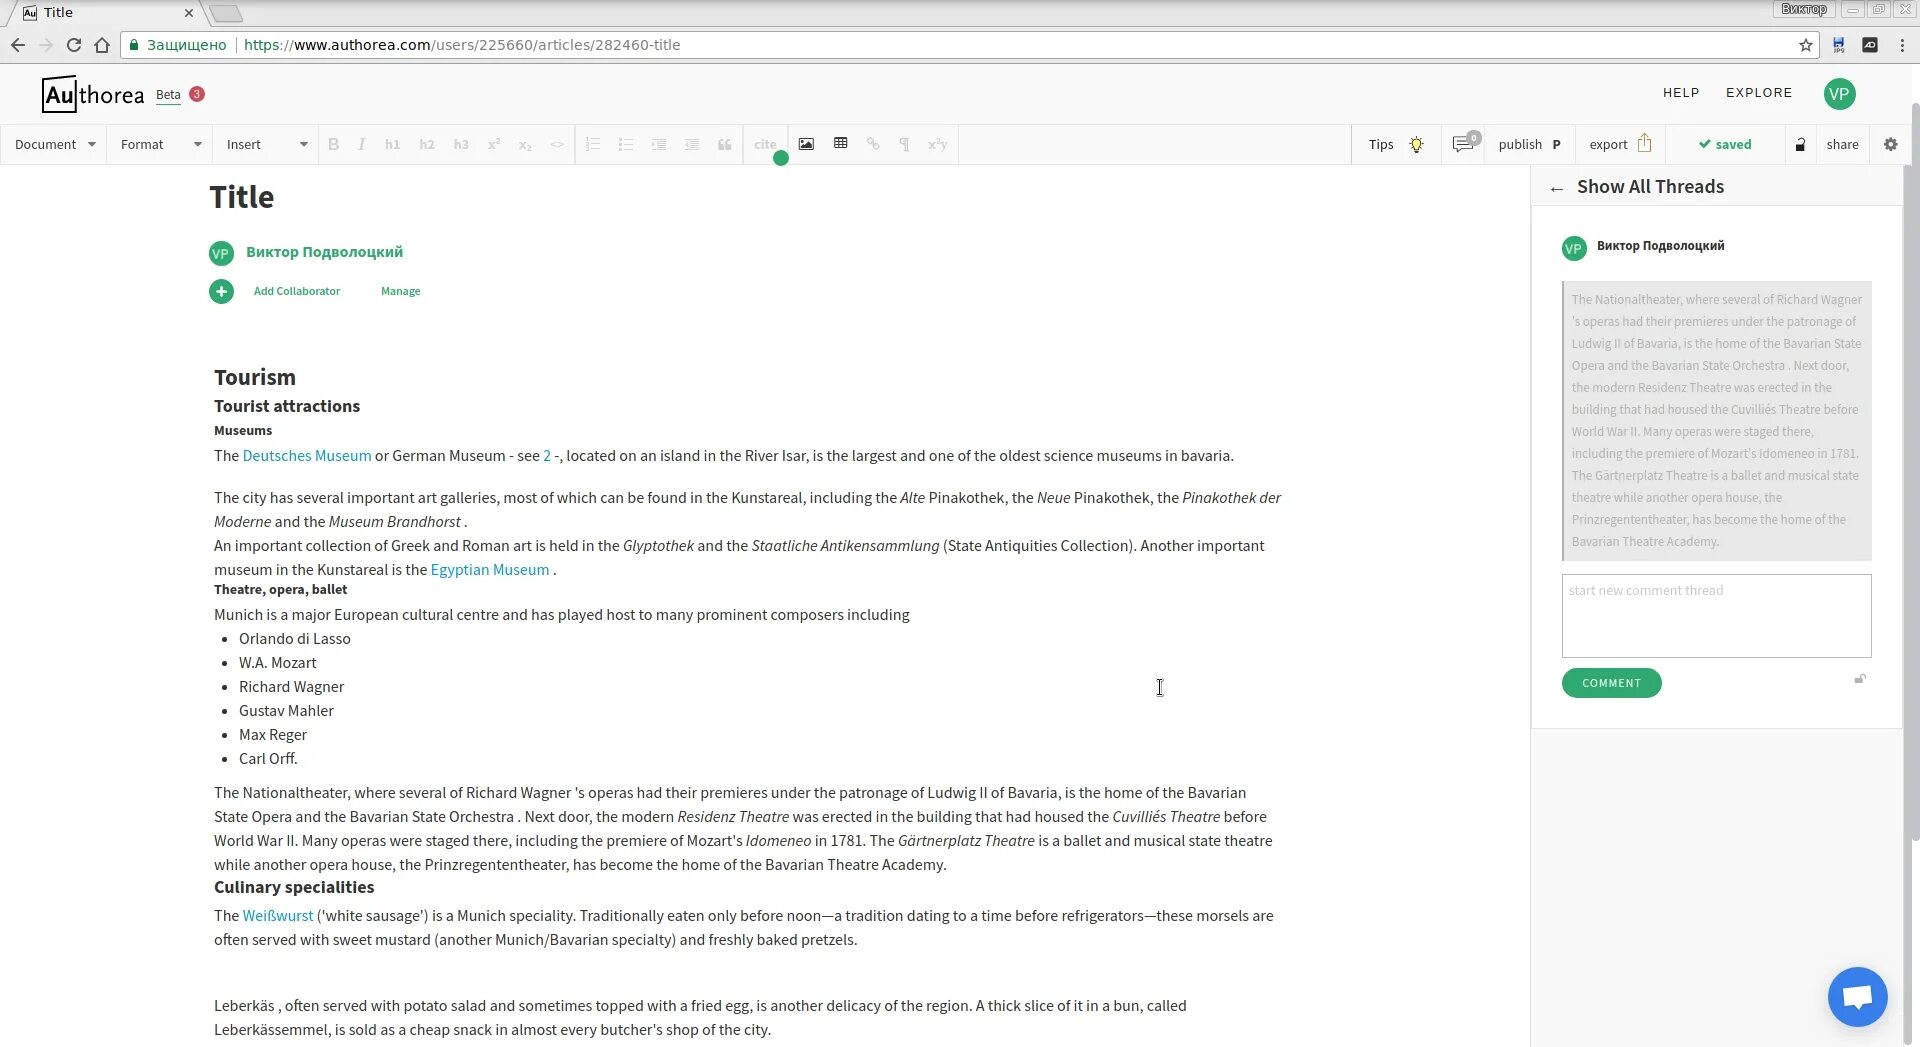Apply h2 heading style
The height and width of the screenshot is (1047, 1920).
point(426,144)
